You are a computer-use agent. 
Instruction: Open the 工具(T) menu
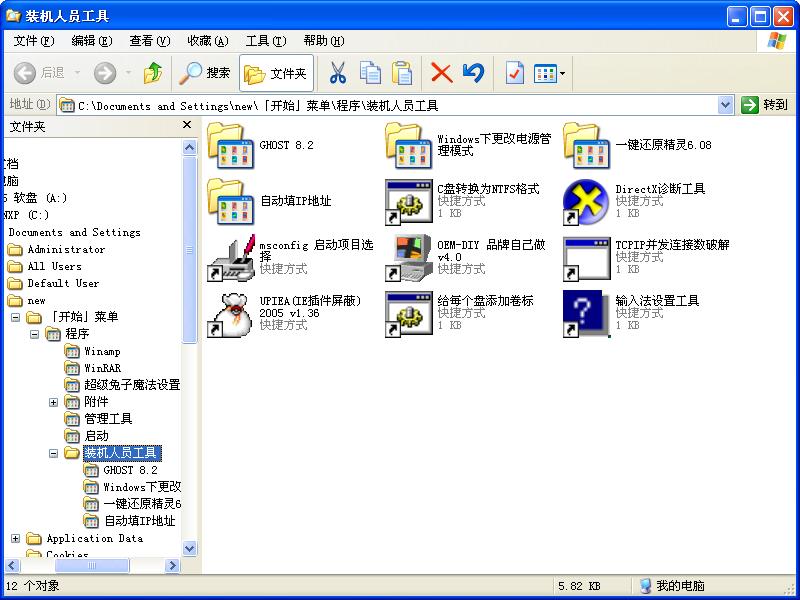pyautogui.click(x=266, y=41)
